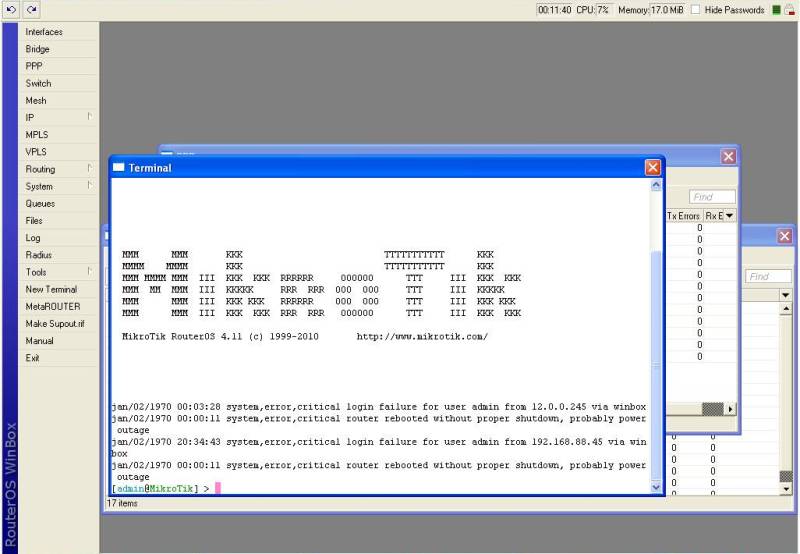
Task: Click Exit in the sidebar
Action: [x=32, y=358]
